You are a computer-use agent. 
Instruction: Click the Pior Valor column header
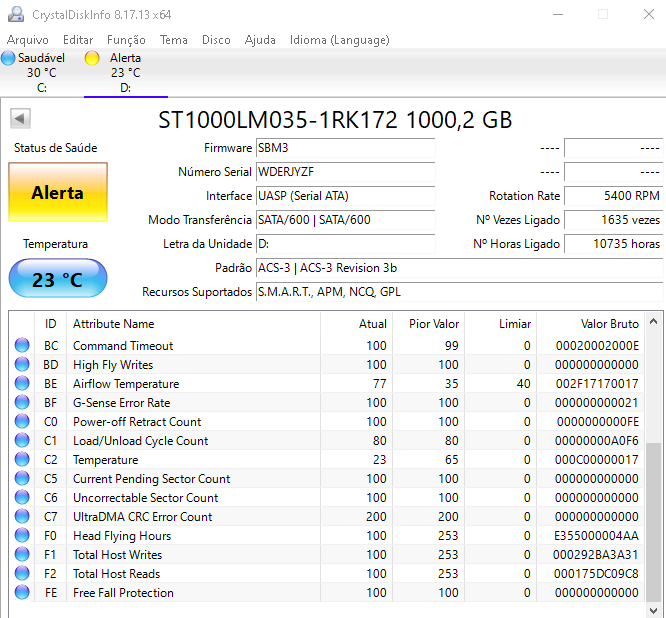[429, 324]
